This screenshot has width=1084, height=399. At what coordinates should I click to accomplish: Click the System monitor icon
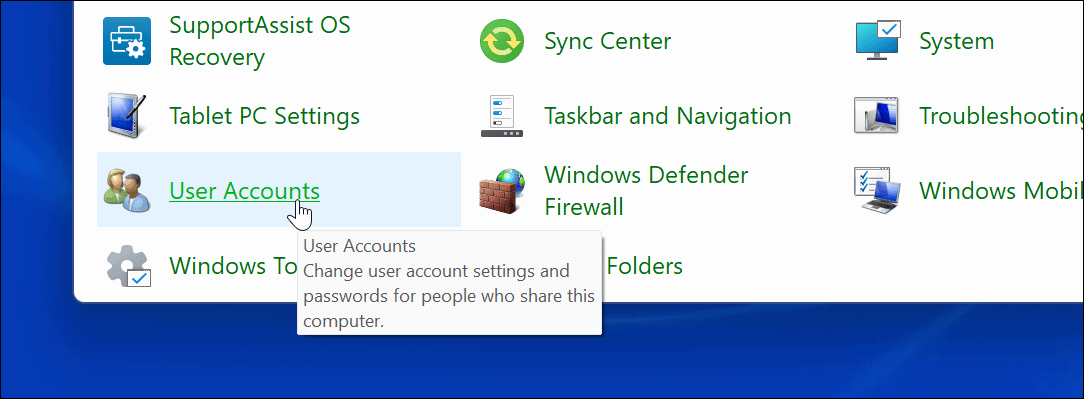pyautogui.click(x=878, y=41)
